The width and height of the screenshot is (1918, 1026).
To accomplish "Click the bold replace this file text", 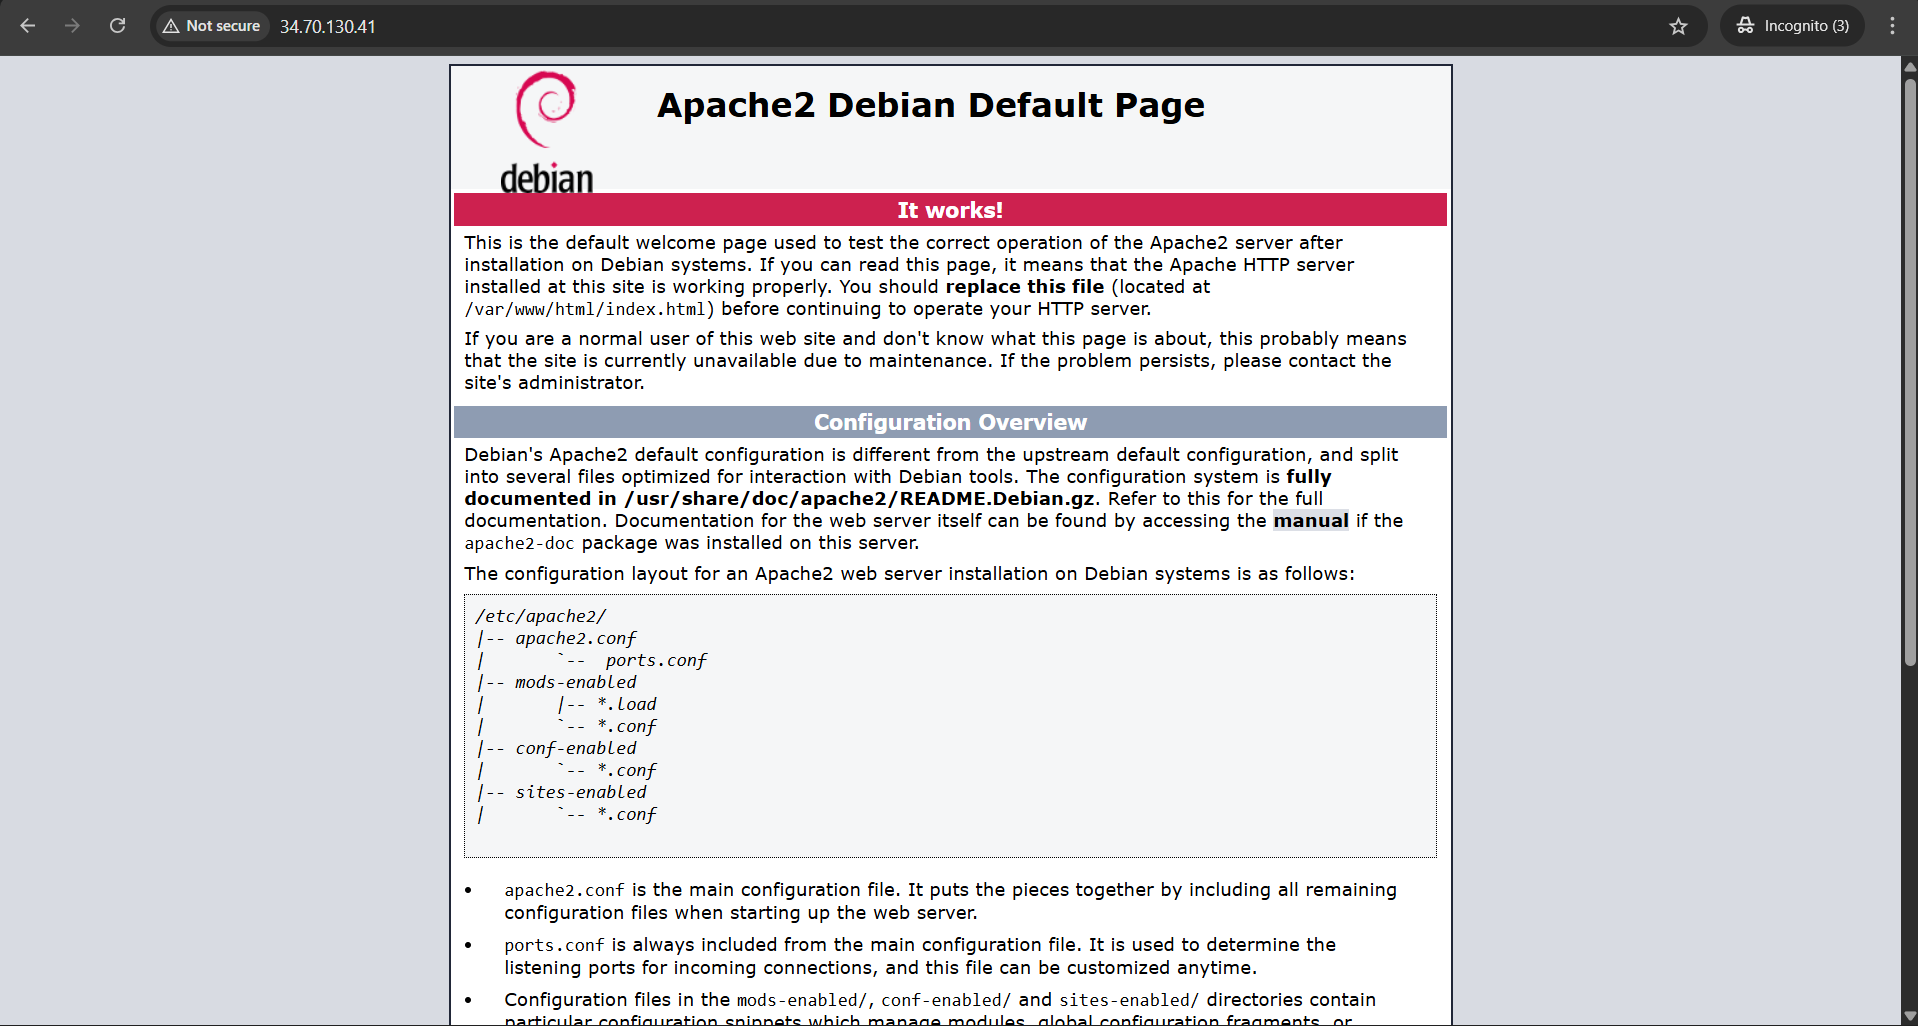I will [1025, 287].
